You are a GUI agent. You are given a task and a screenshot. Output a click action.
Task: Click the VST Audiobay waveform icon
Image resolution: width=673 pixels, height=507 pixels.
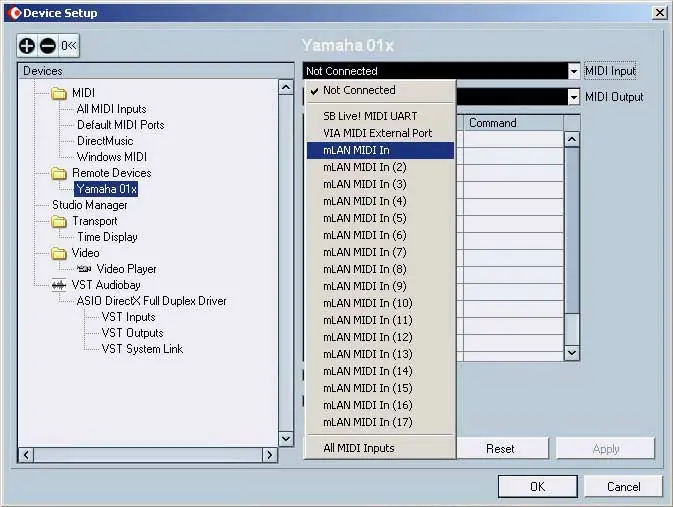pos(59,285)
